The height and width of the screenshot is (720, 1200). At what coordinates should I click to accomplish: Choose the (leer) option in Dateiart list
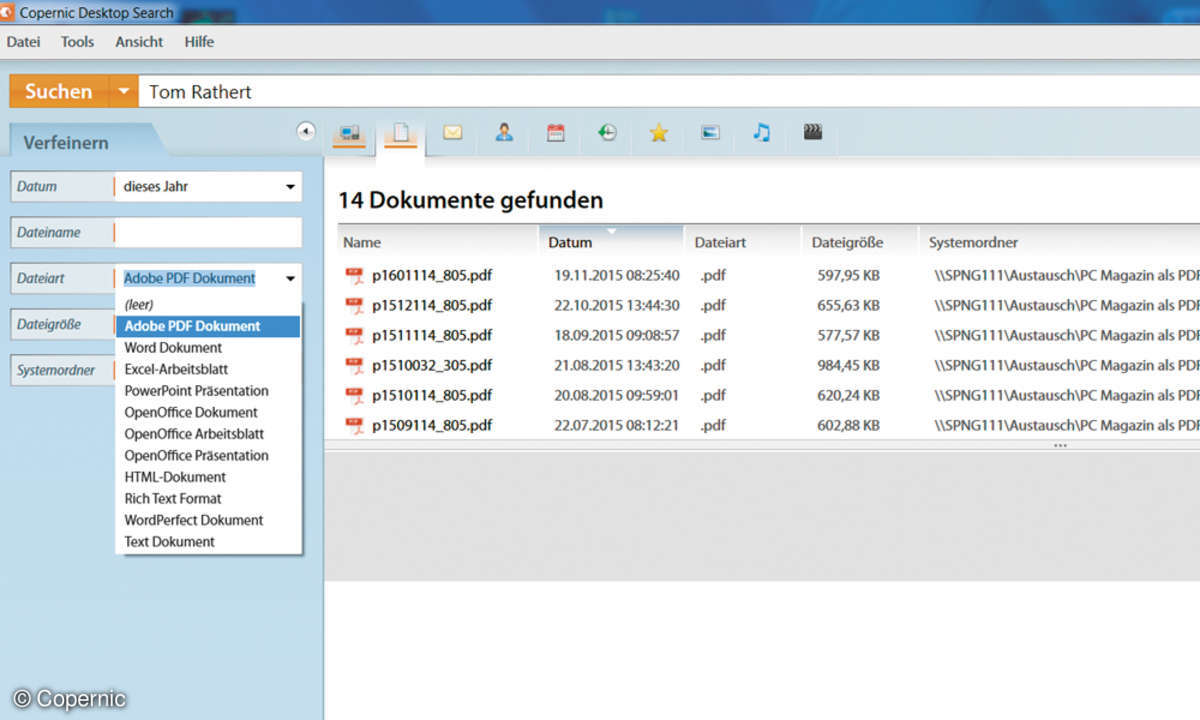click(x=208, y=304)
